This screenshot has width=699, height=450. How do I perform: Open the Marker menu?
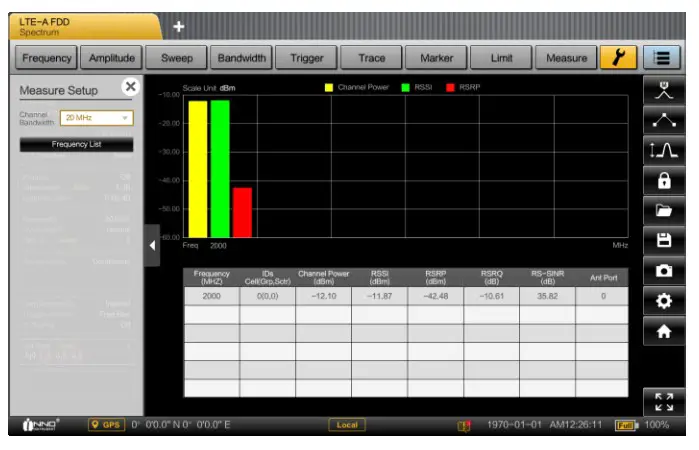pyautogui.click(x=436, y=58)
